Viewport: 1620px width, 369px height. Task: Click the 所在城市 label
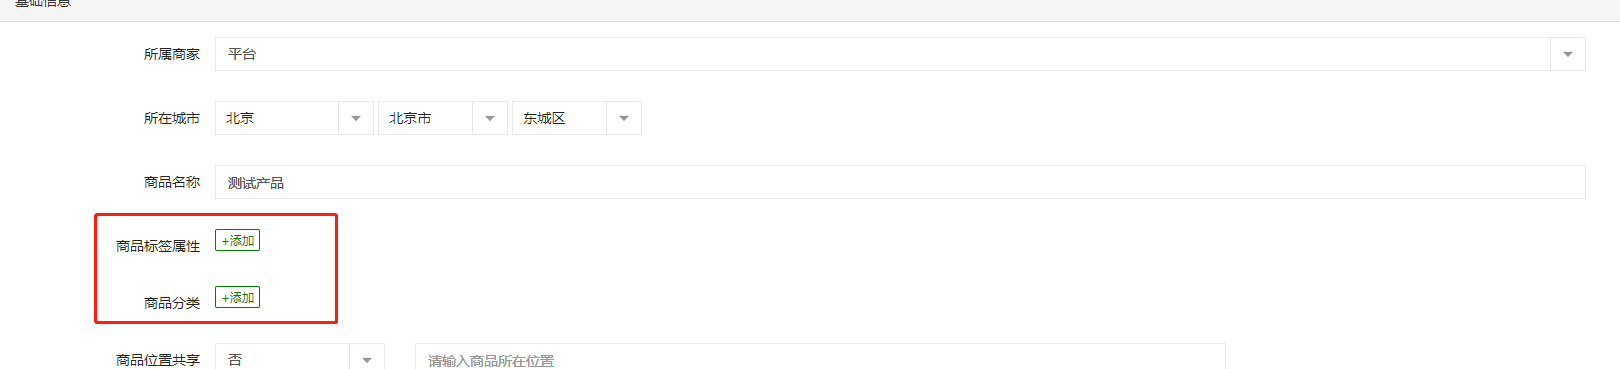(172, 118)
